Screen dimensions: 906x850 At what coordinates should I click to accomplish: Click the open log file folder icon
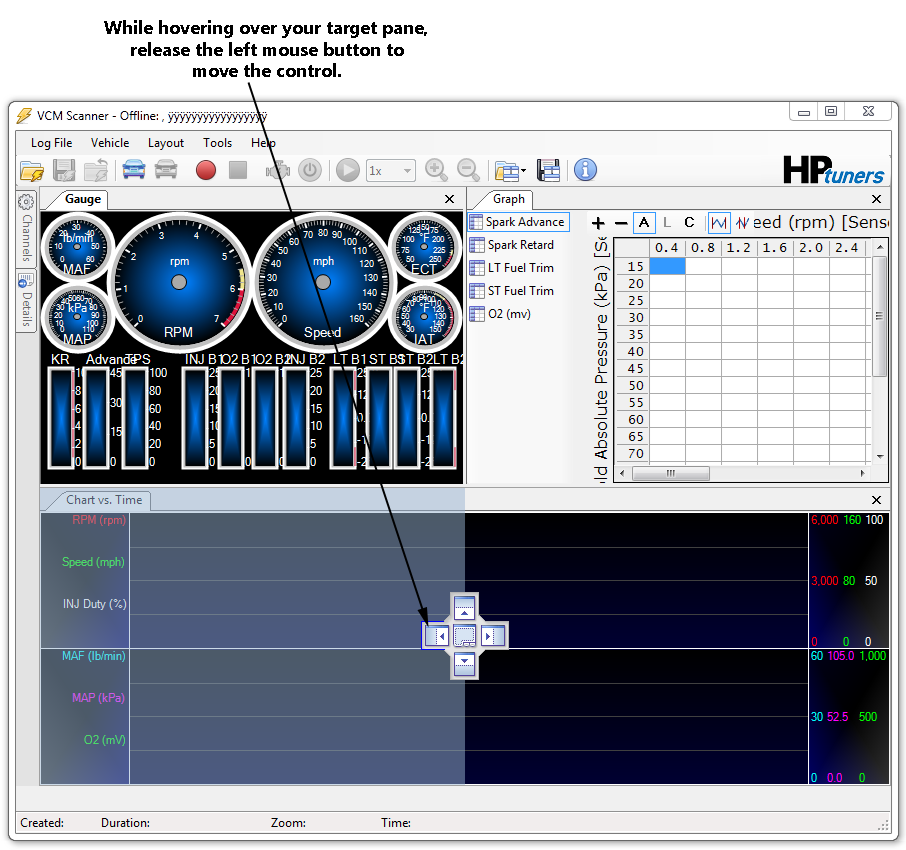[31, 170]
